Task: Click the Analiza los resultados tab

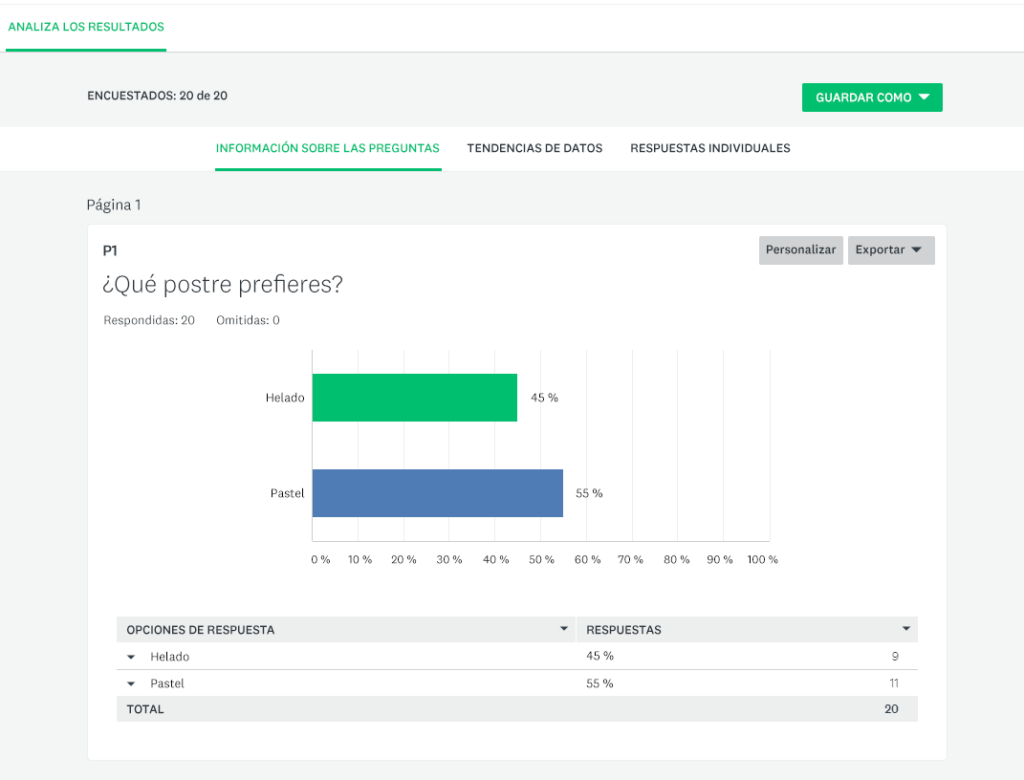Action: coord(86,27)
